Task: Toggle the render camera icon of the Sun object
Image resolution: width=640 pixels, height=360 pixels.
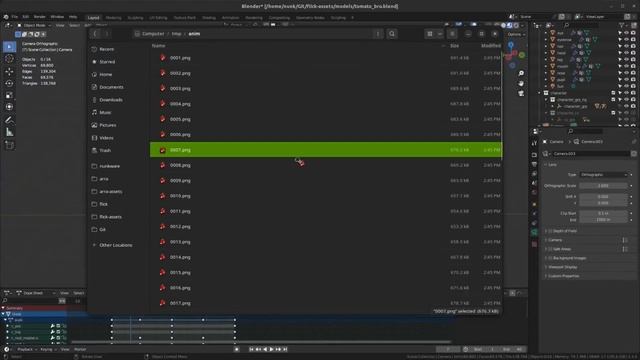Action: (x=633, y=87)
